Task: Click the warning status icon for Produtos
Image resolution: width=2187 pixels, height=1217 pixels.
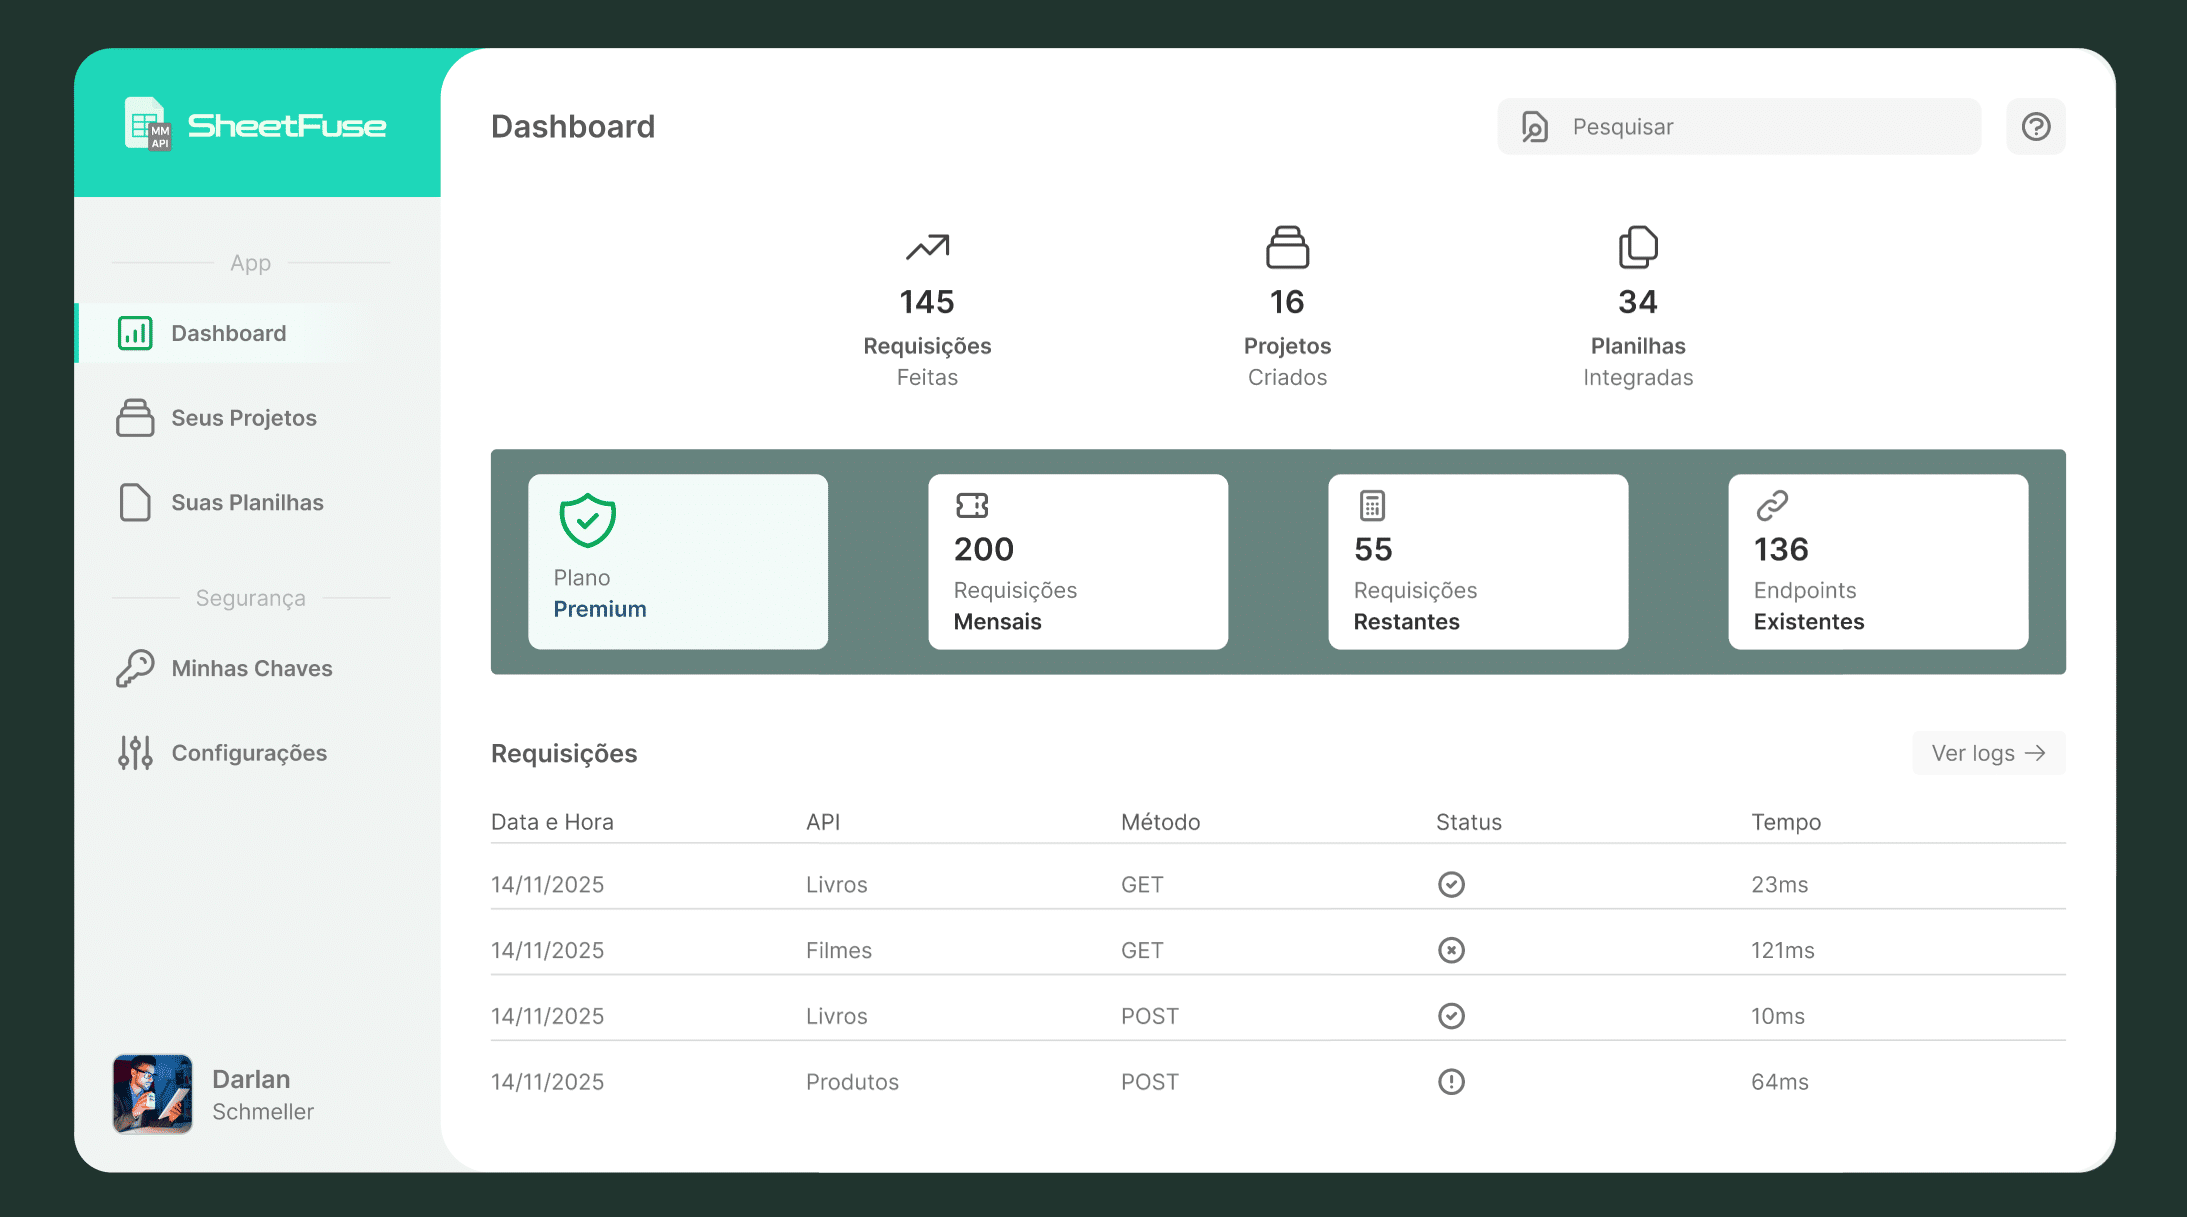Action: point(1451,1082)
